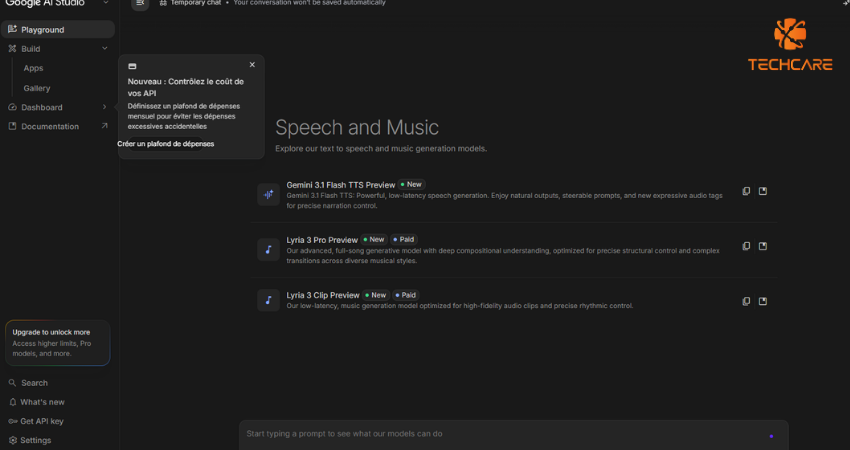This screenshot has width=850, height=450.
Task: Collapse the Build section chevron
Action: 105,48
